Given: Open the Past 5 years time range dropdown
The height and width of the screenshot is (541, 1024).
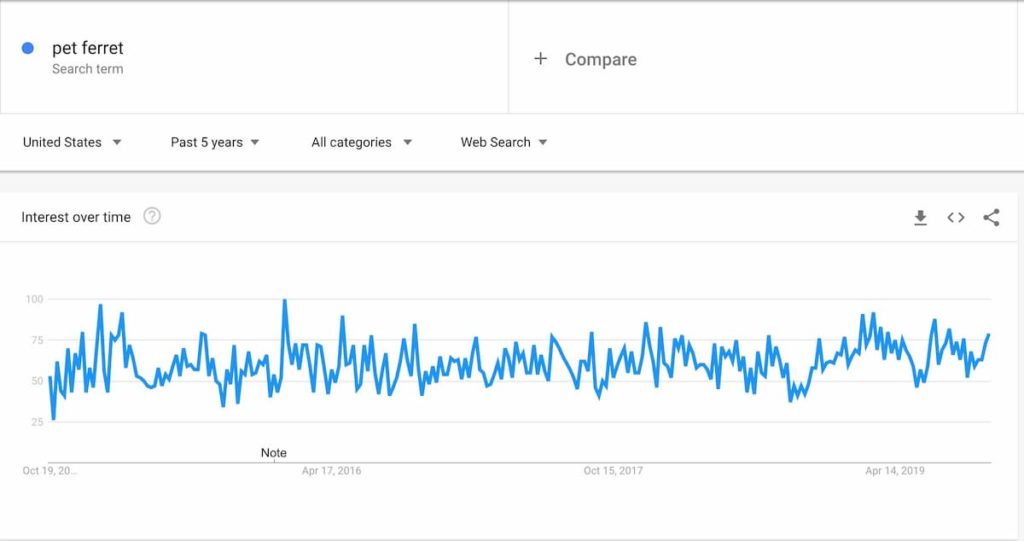Looking at the screenshot, I should click(215, 142).
